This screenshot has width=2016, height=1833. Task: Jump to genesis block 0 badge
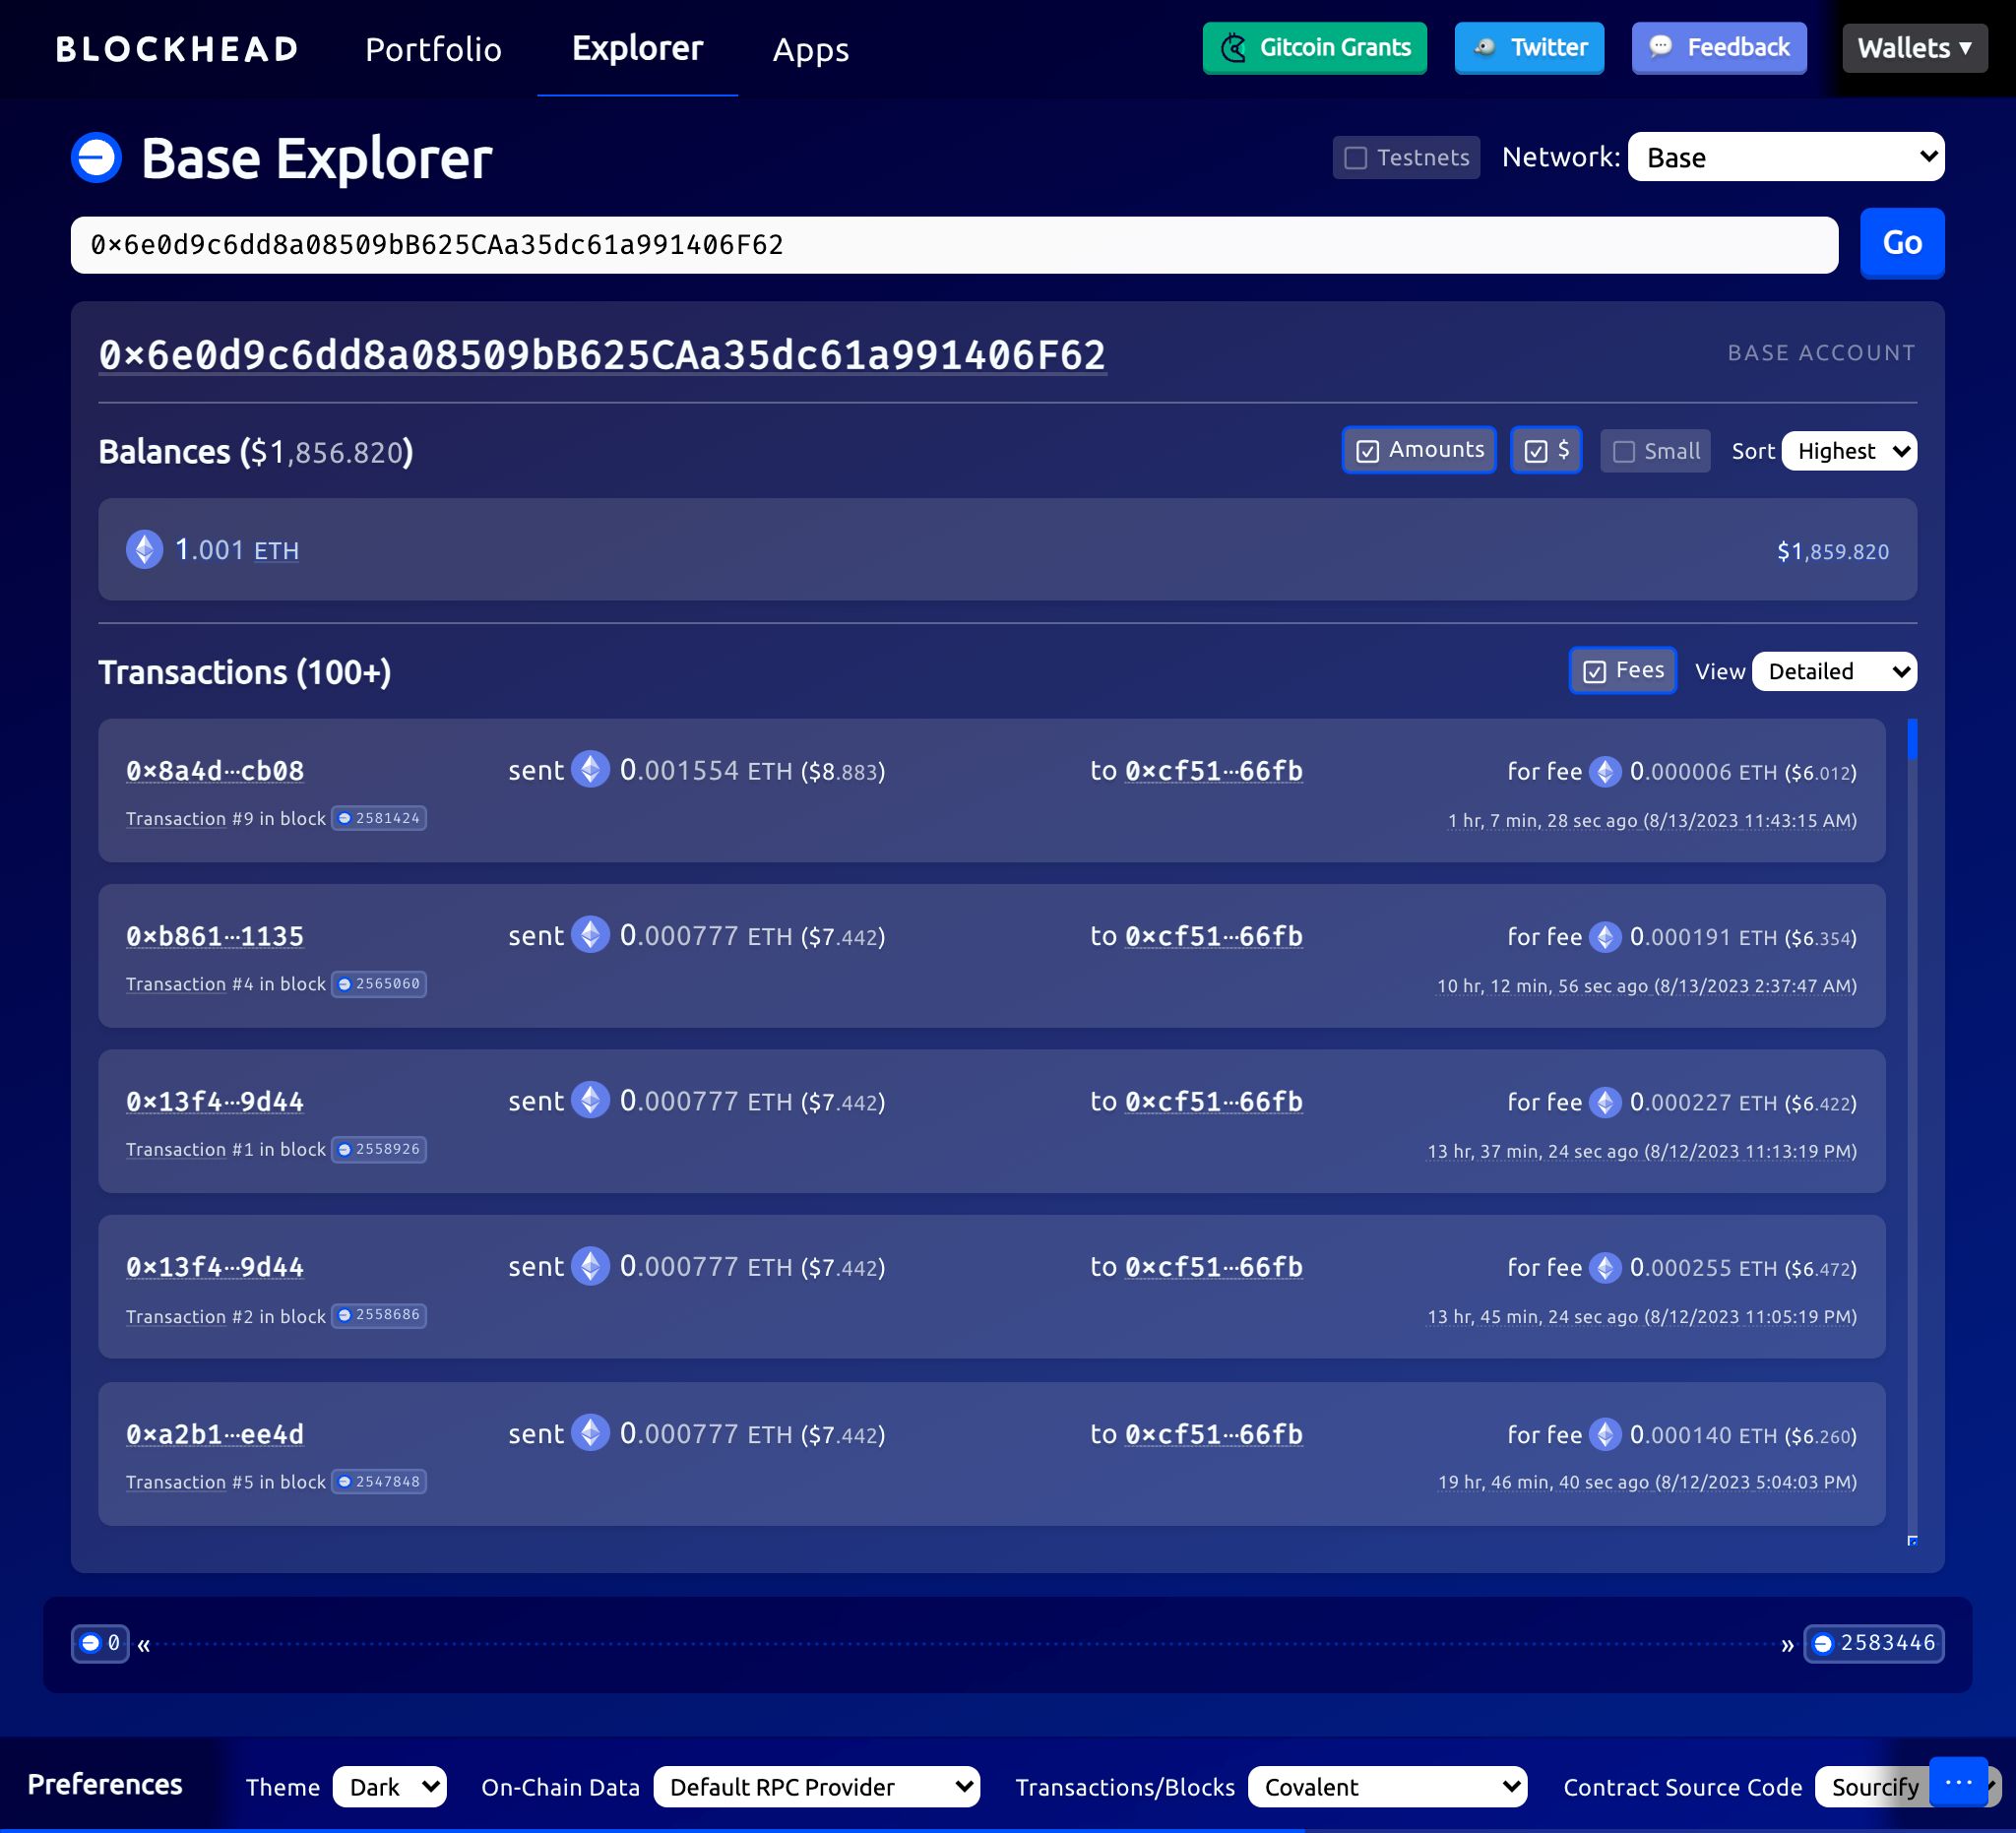point(100,1643)
